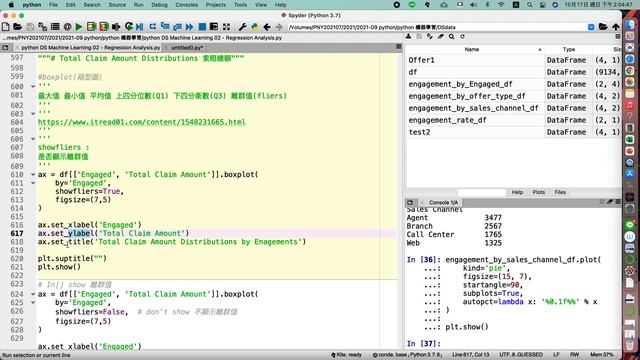Screen dimensions: 640x360
Task: Save the file with the floppy icon
Action: 30,27
